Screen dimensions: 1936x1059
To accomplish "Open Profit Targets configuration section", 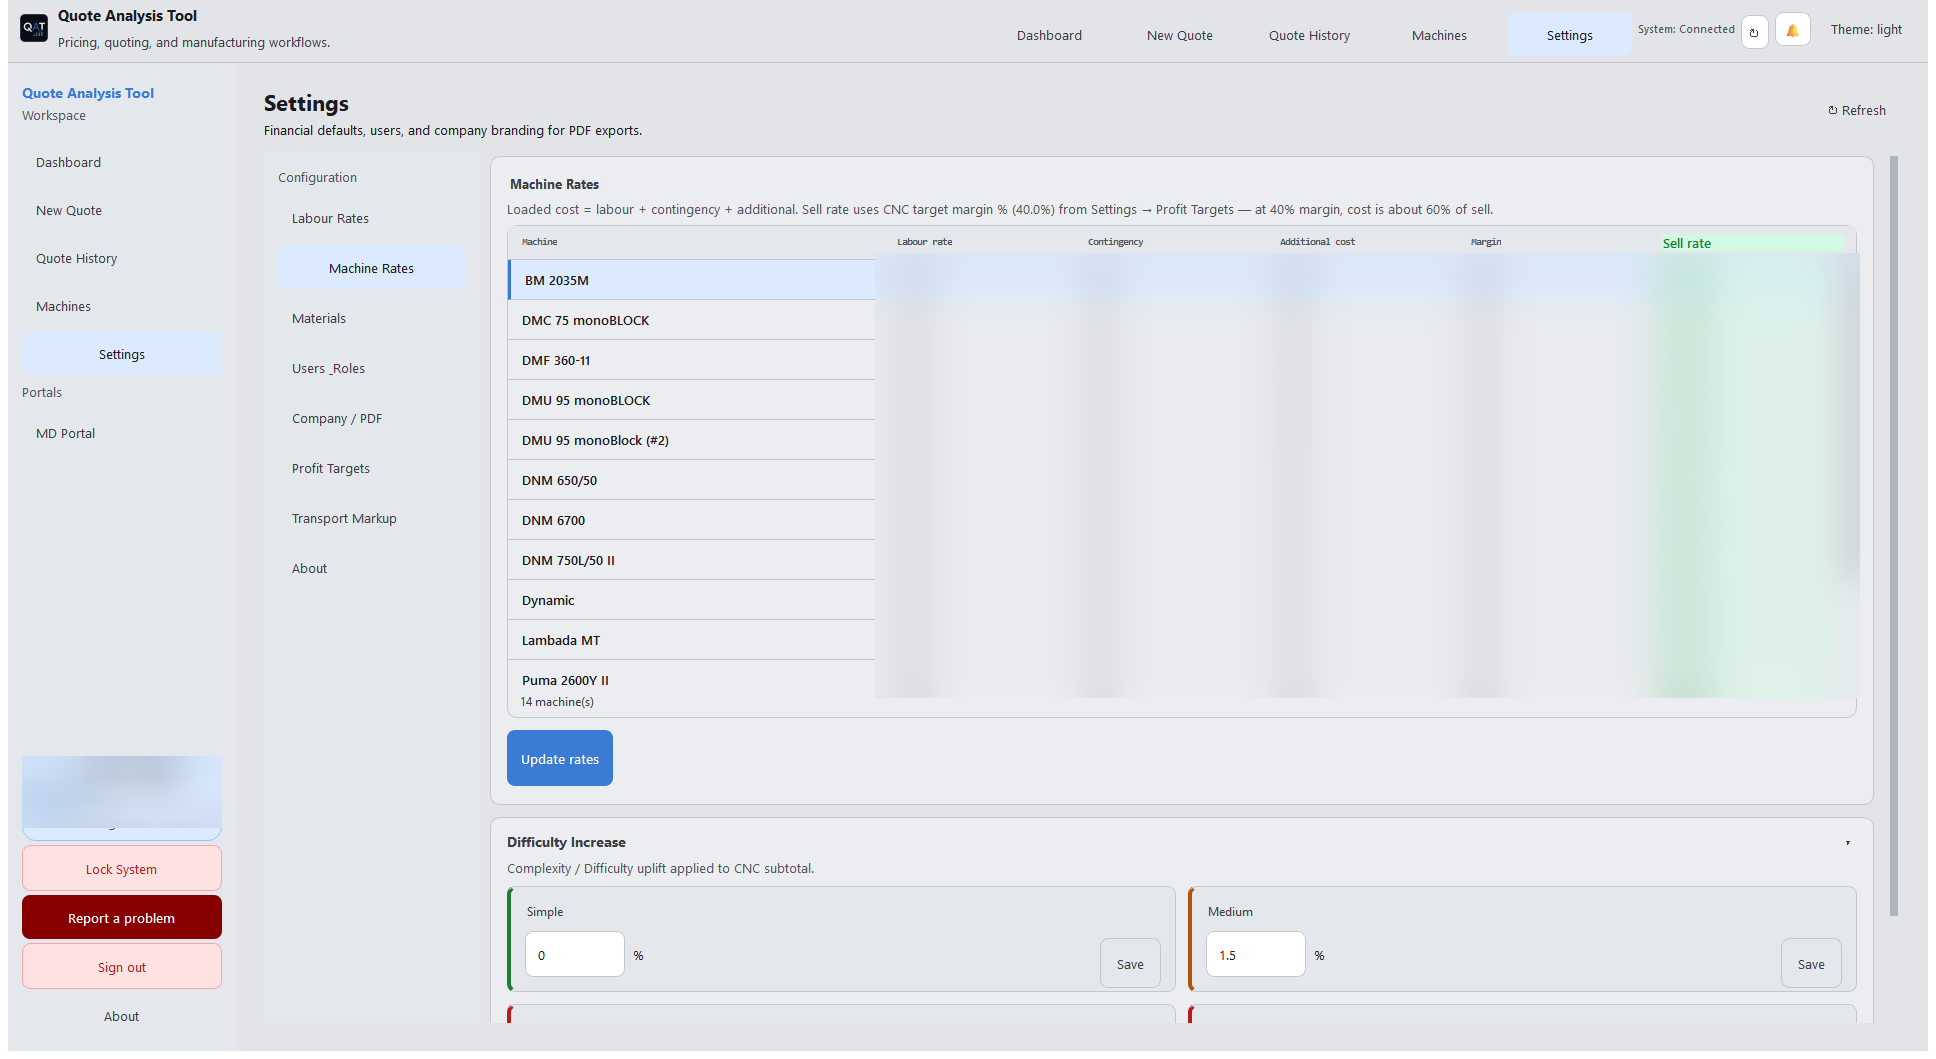I will (371, 468).
